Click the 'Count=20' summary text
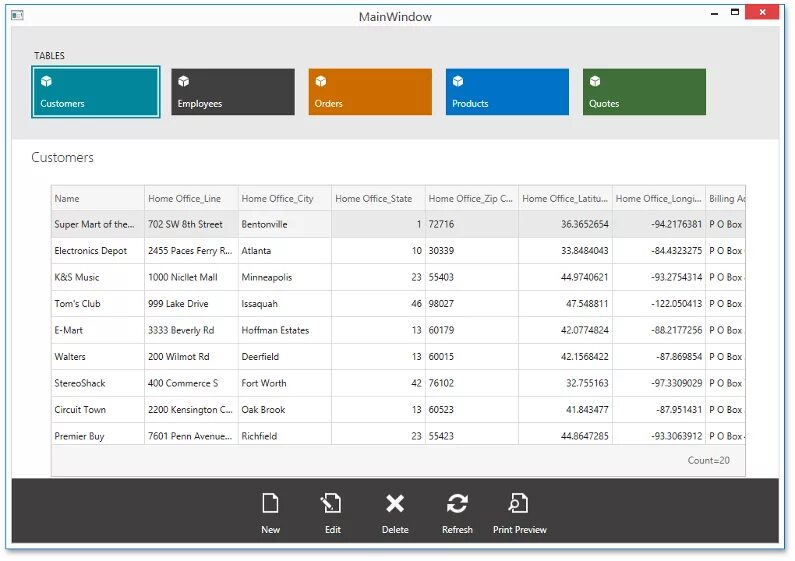This screenshot has height=561, width=795. pyautogui.click(x=708, y=460)
